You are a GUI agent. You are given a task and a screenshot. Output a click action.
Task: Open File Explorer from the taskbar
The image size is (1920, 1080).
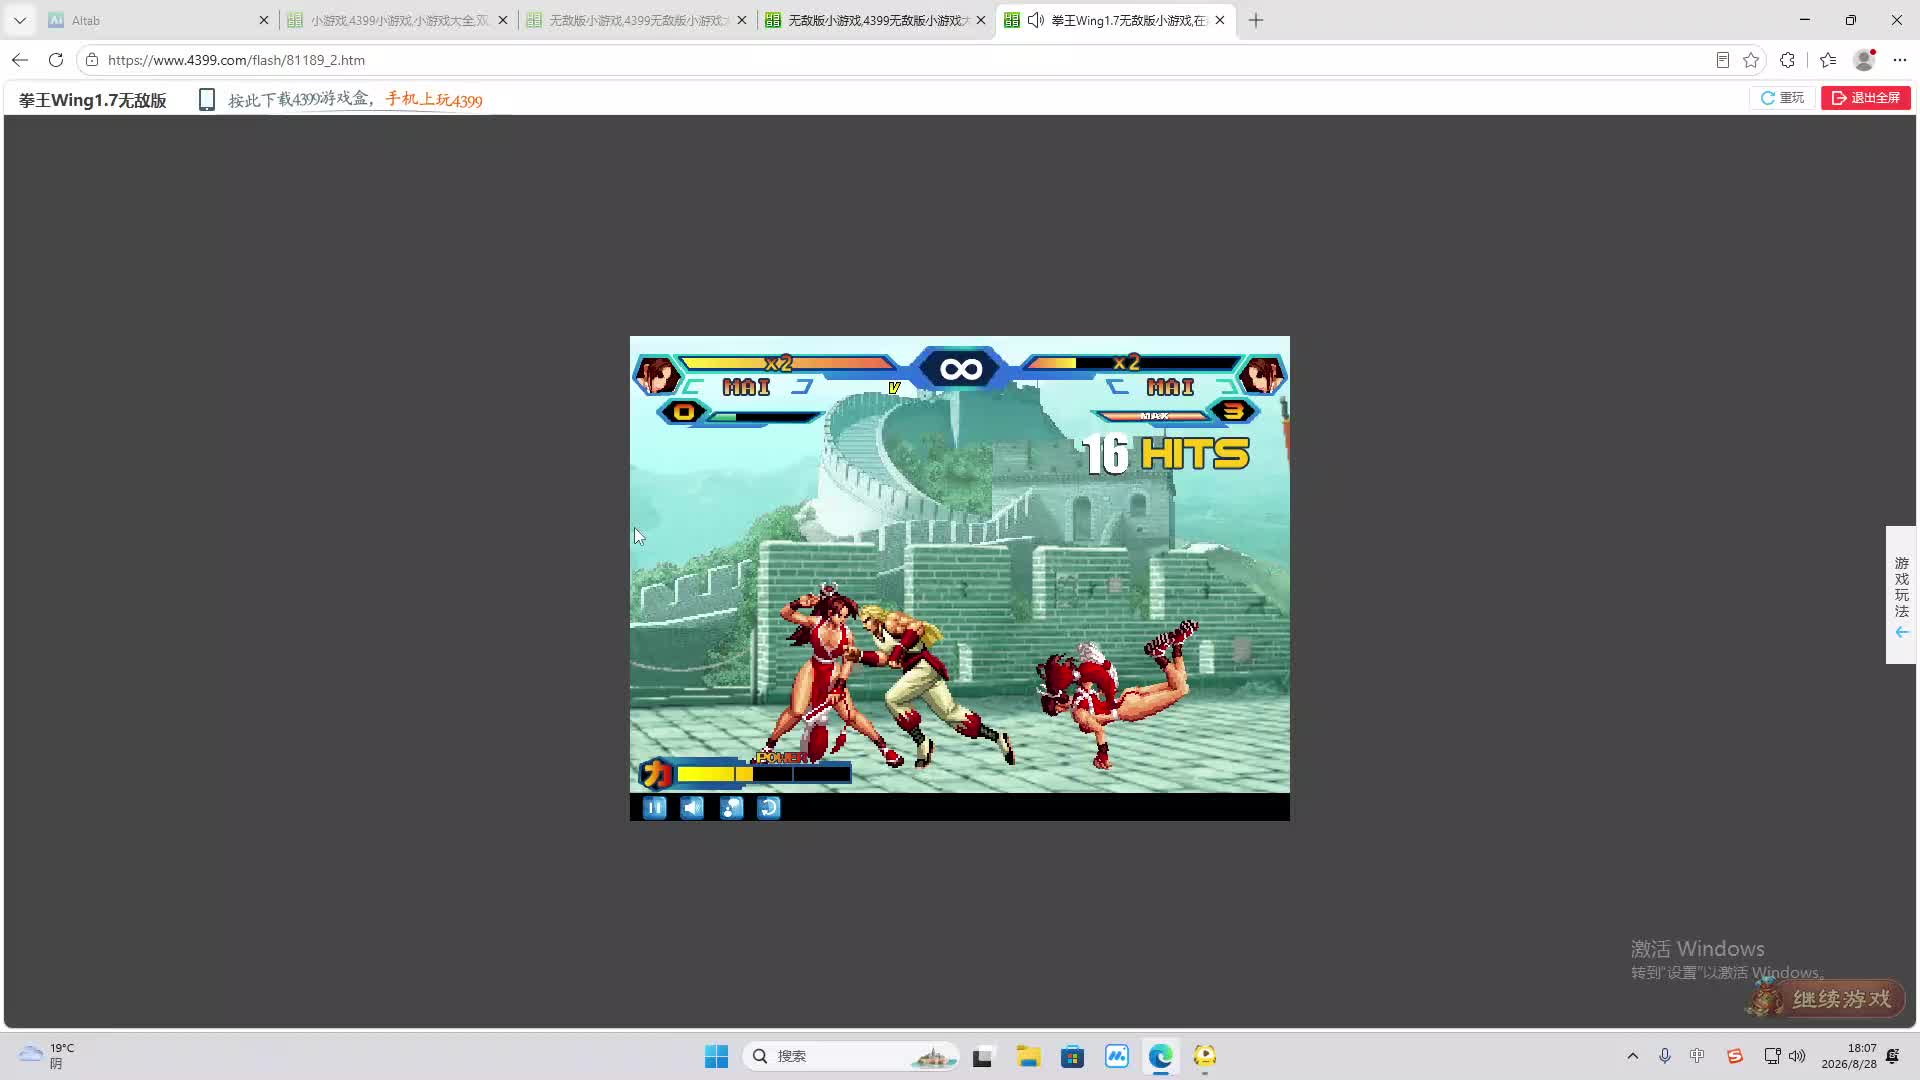[x=1028, y=1056]
